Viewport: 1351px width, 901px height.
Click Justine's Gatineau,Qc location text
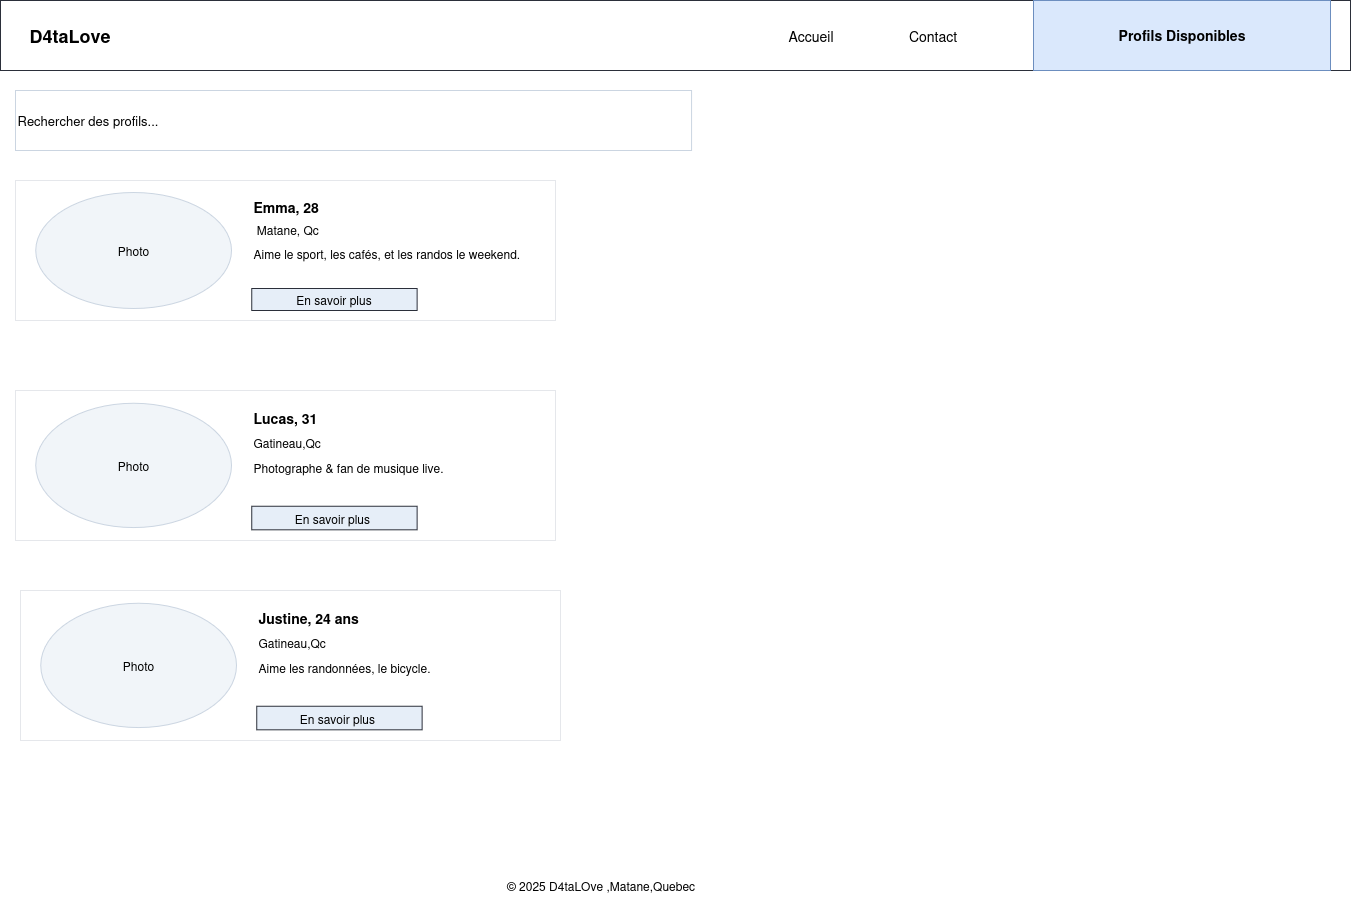292,644
